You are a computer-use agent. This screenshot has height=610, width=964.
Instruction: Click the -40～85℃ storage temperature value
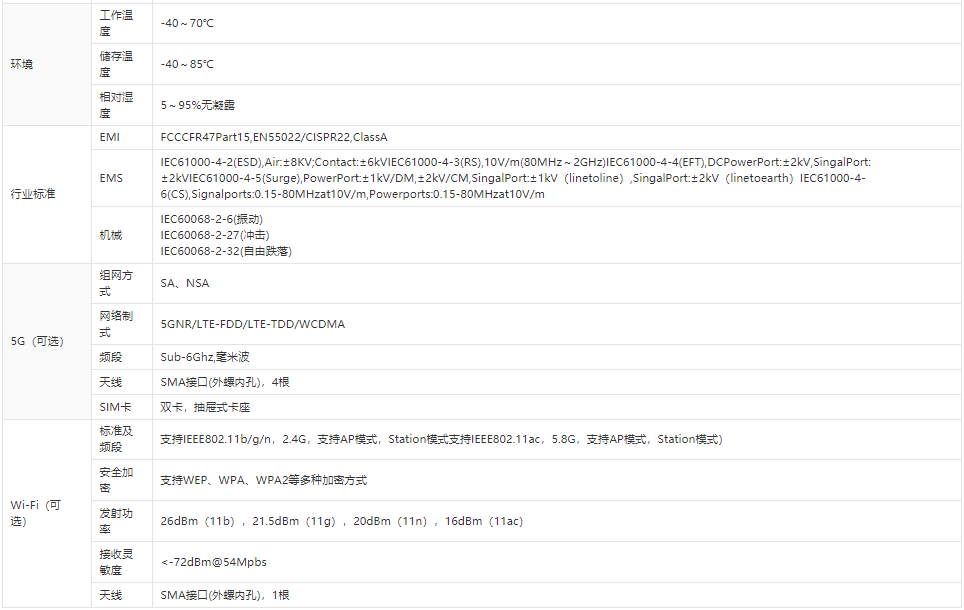click(187, 64)
